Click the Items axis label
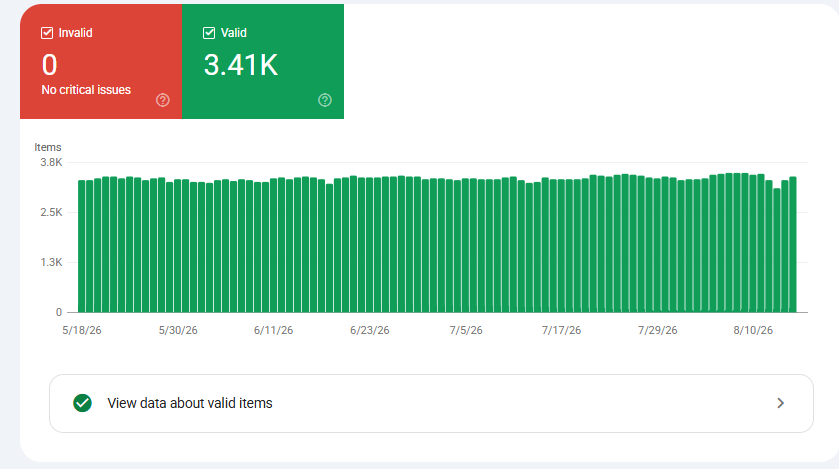The width and height of the screenshot is (839, 469). pos(48,147)
